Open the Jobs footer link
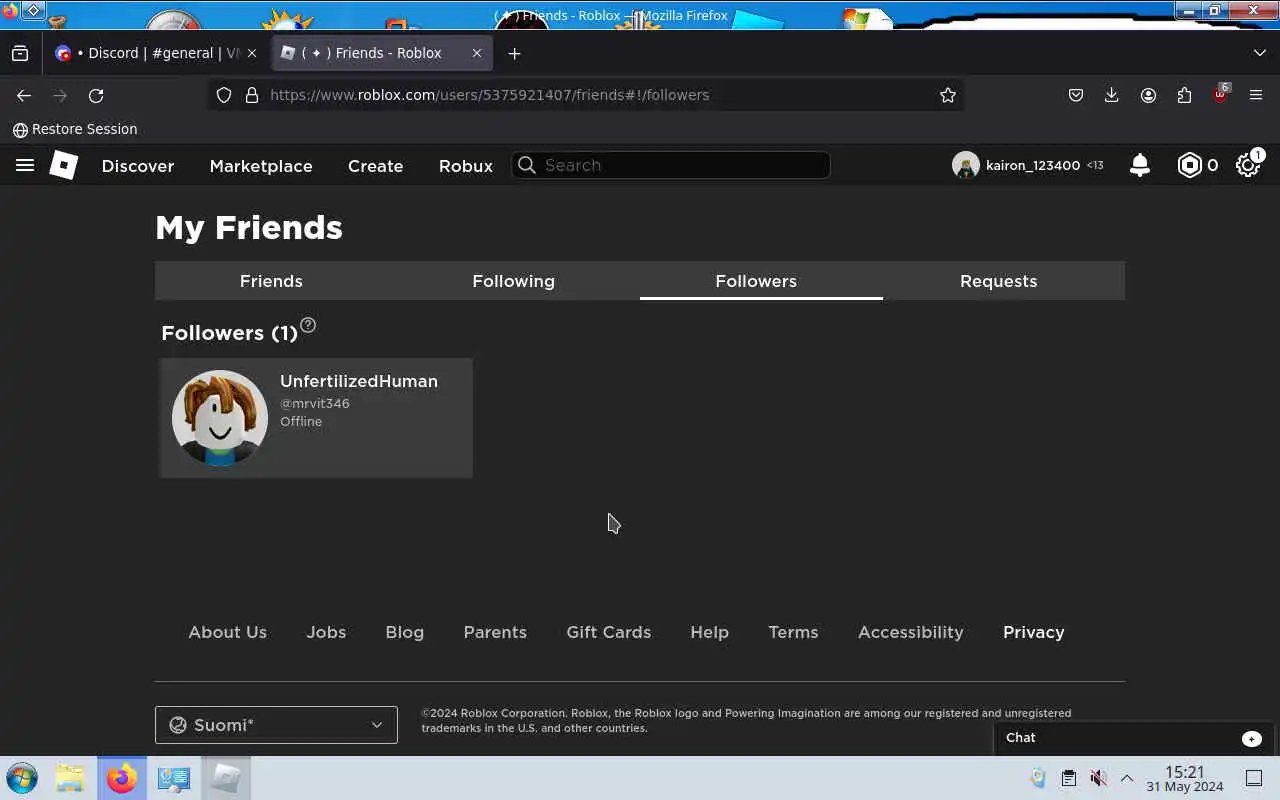Image resolution: width=1280 pixels, height=800 pixels. [326, 632]
